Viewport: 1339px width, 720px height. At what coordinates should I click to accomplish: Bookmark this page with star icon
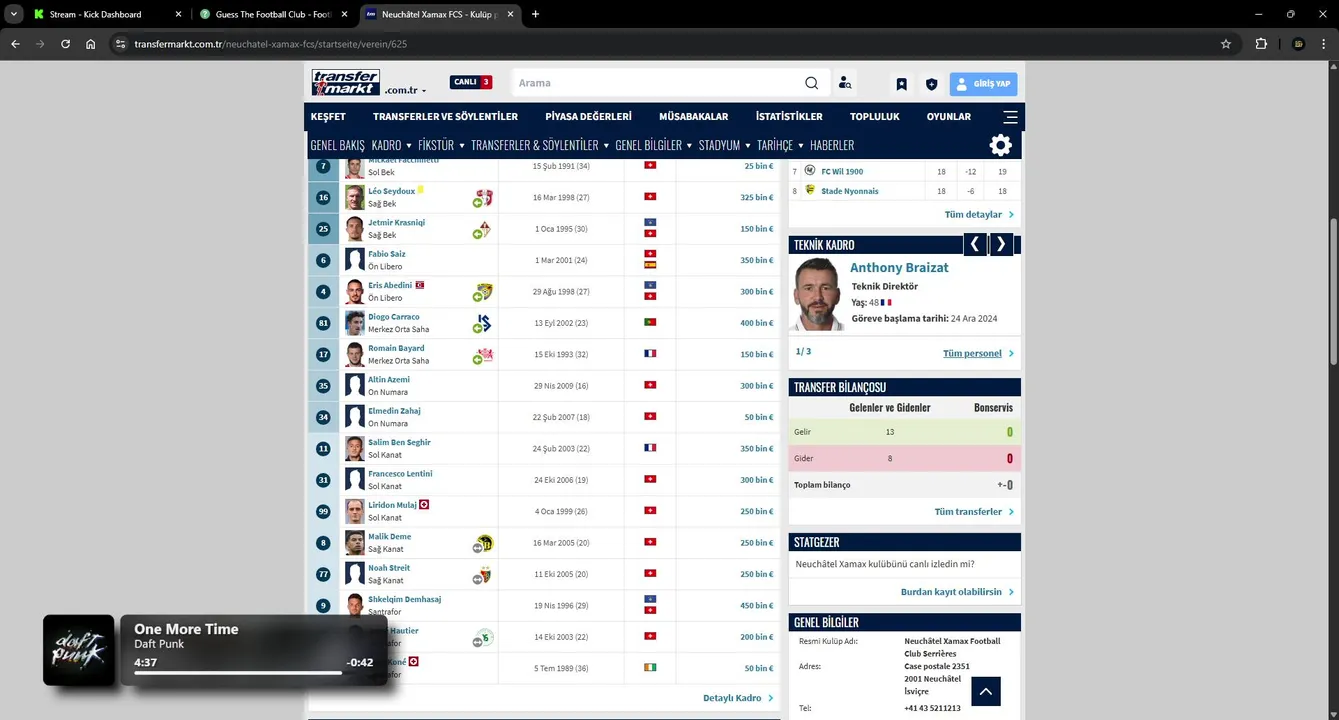coord(1226,44)
